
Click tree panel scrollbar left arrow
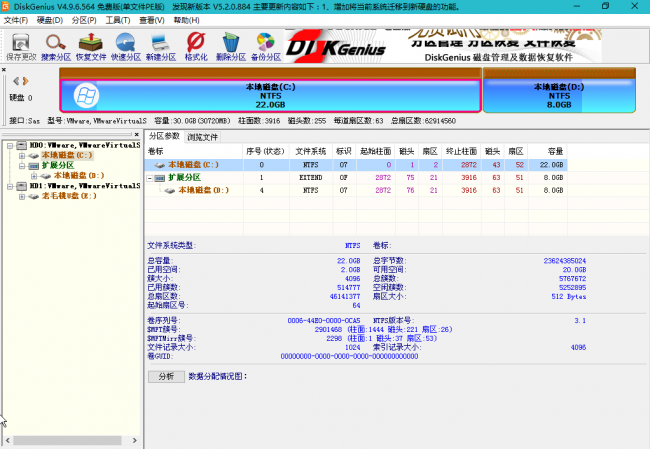7,440
